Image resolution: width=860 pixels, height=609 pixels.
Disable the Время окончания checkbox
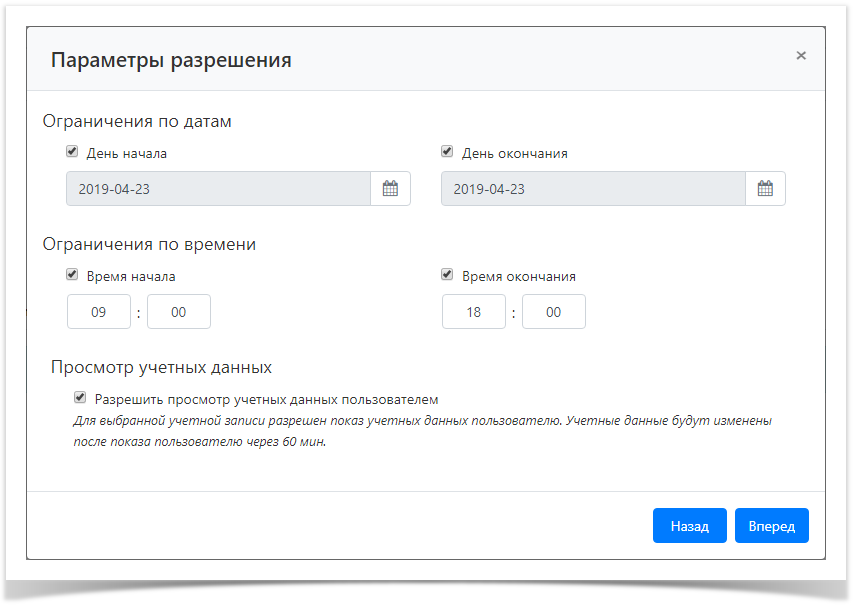point(446,274)
